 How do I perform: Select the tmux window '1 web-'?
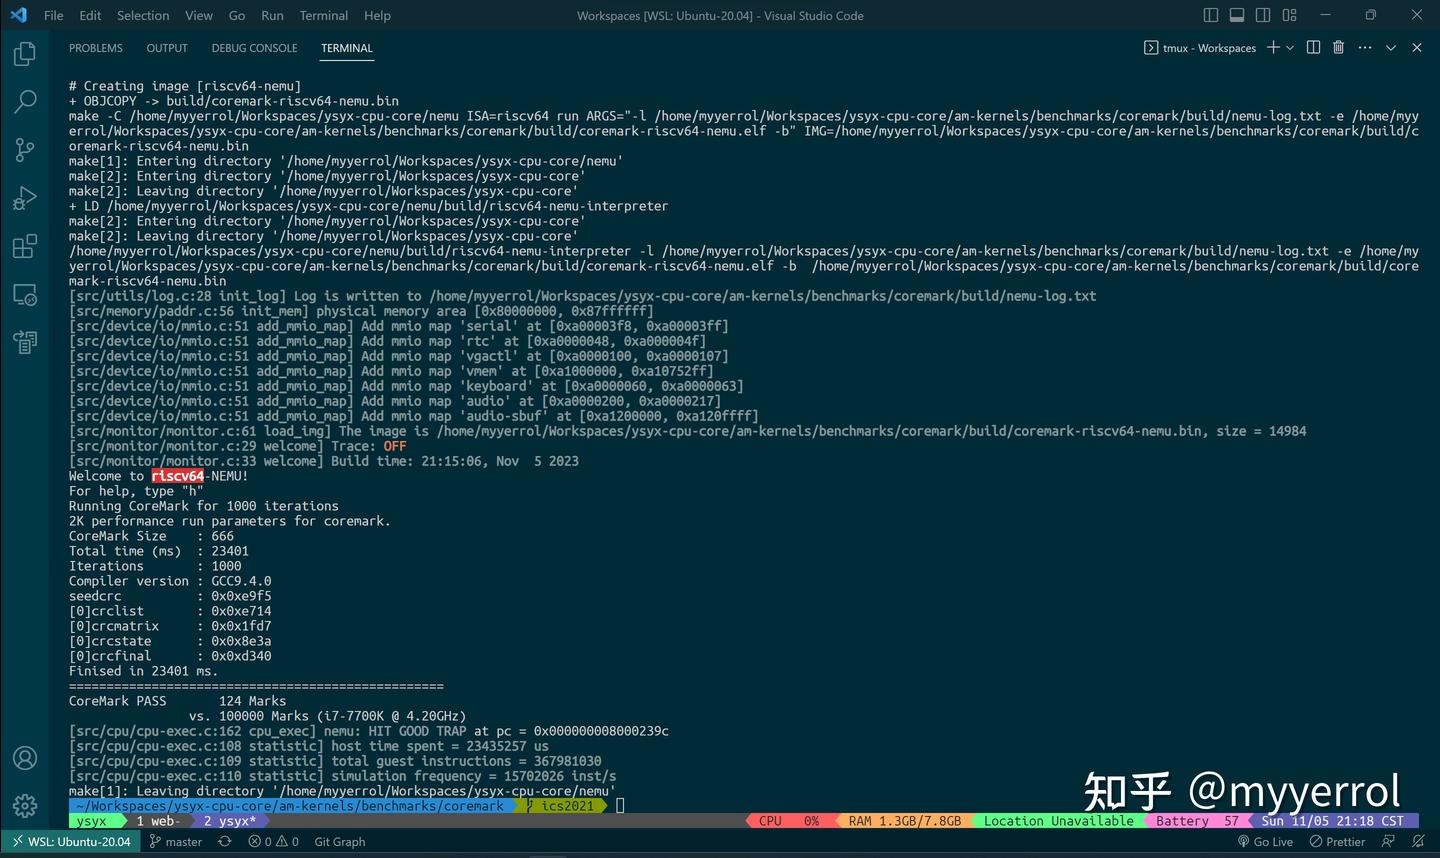158,821
